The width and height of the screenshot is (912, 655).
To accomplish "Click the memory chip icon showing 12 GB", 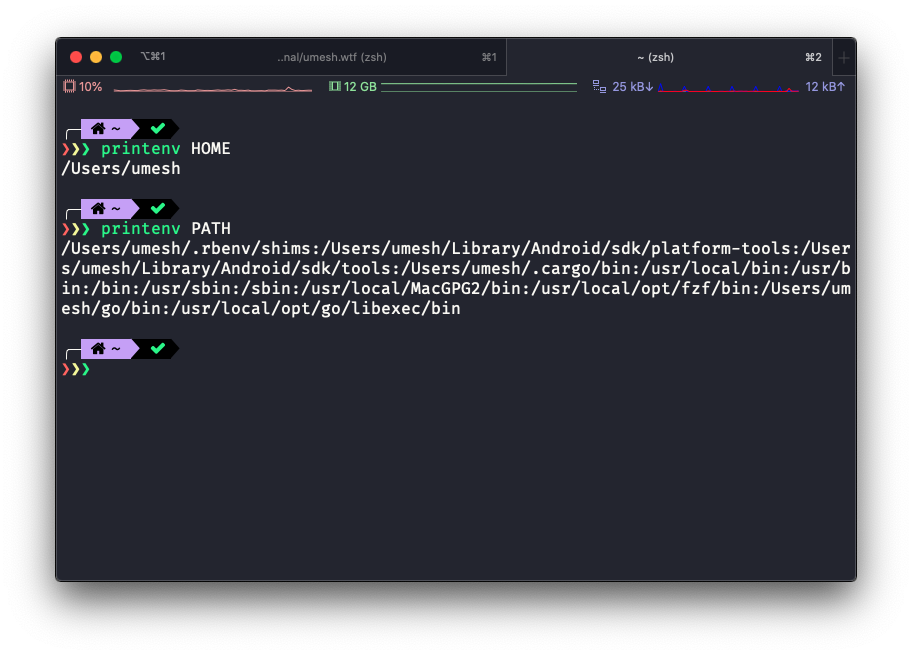I will pos(335,87).
